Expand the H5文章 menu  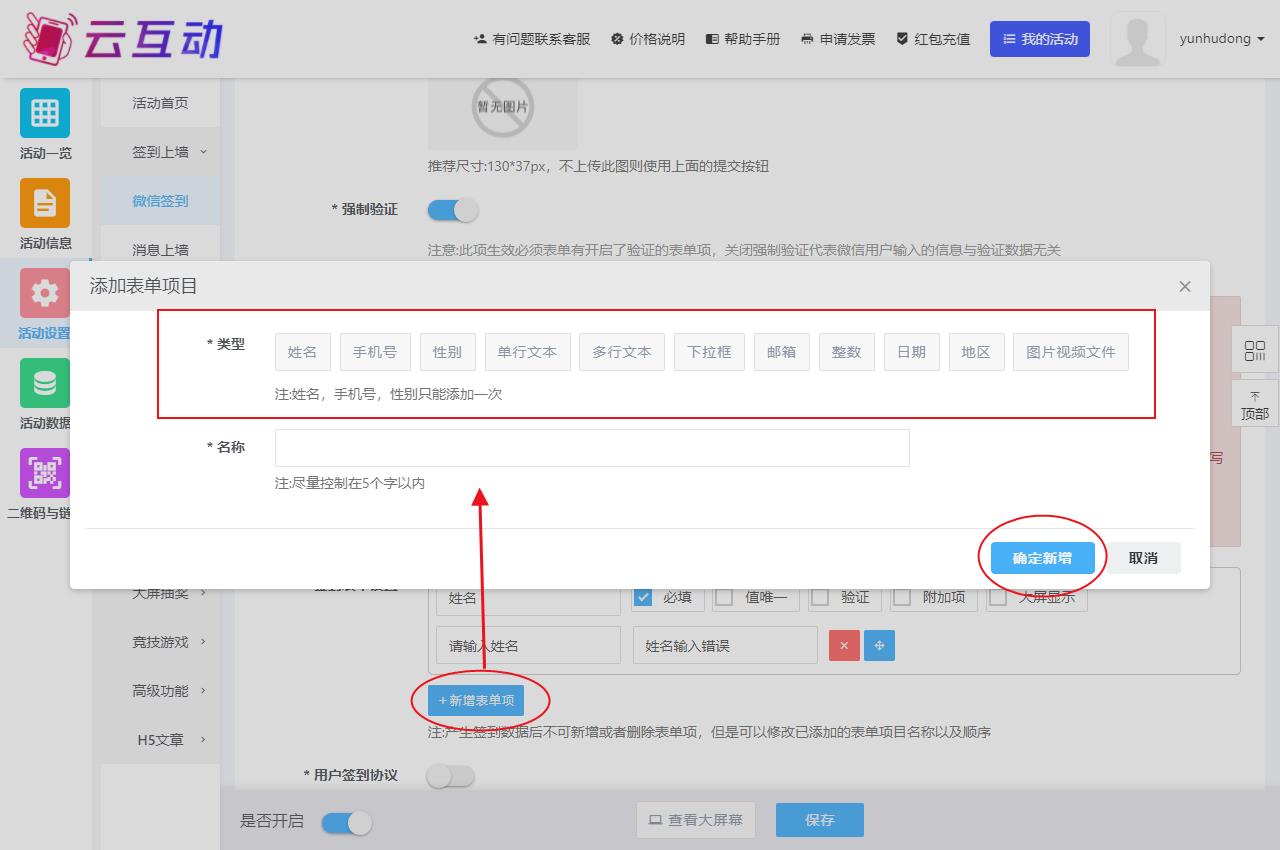coord(160,740)
